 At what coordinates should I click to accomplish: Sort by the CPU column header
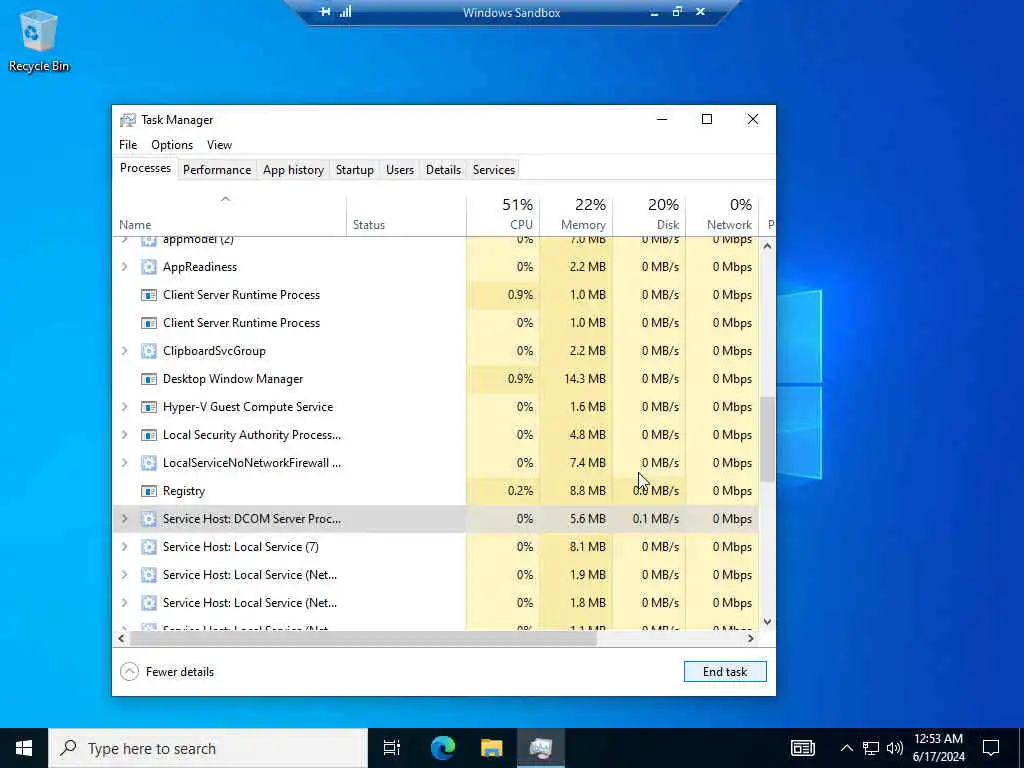point(503,214)
